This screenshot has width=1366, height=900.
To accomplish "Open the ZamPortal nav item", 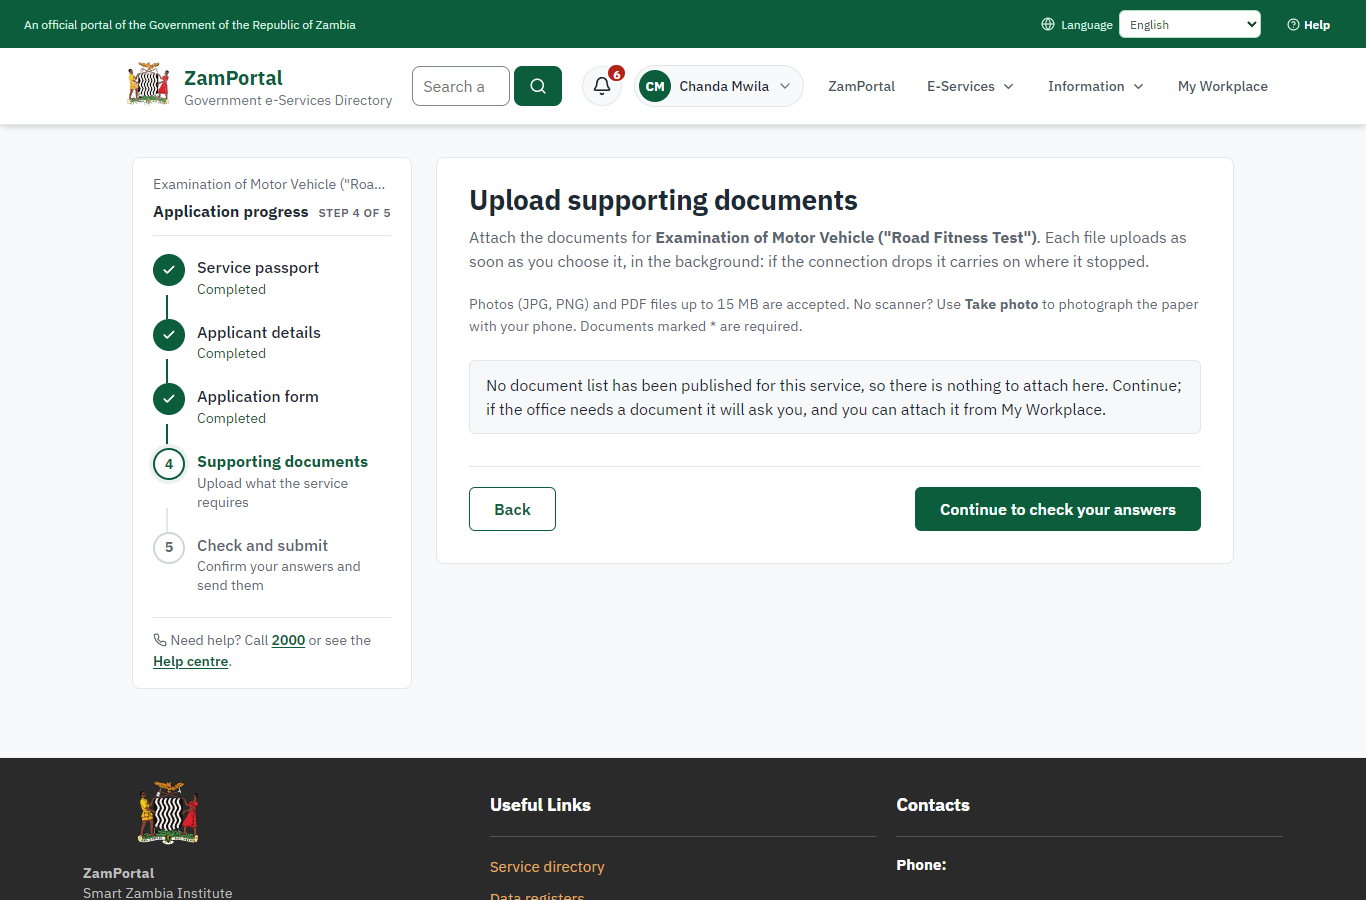I will click(861, 86).
